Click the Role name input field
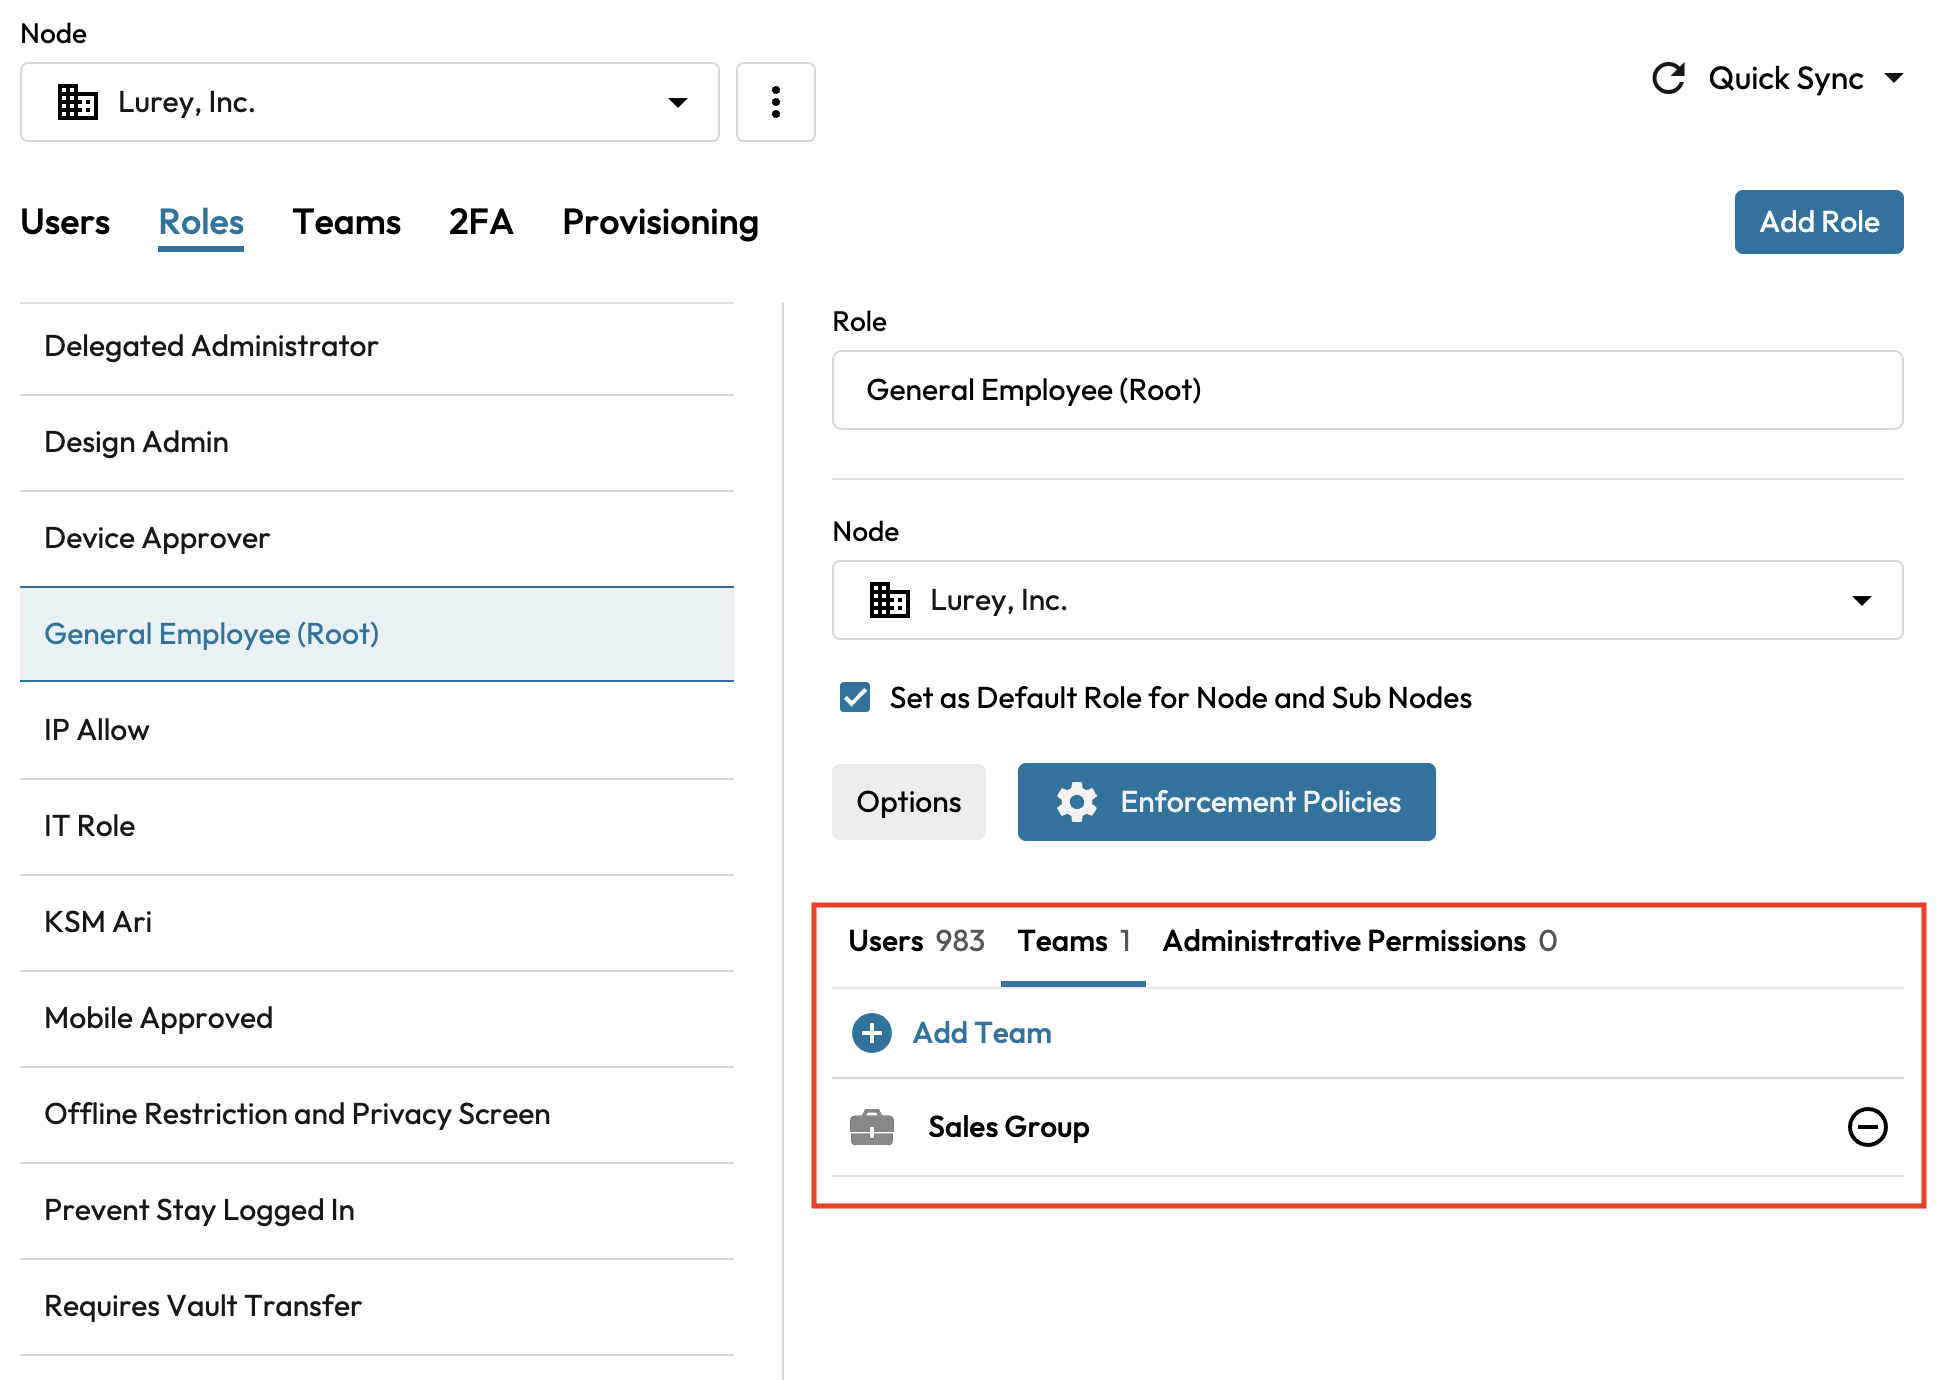This screenshot has width=1940, height=1380. pos(1366,390)
